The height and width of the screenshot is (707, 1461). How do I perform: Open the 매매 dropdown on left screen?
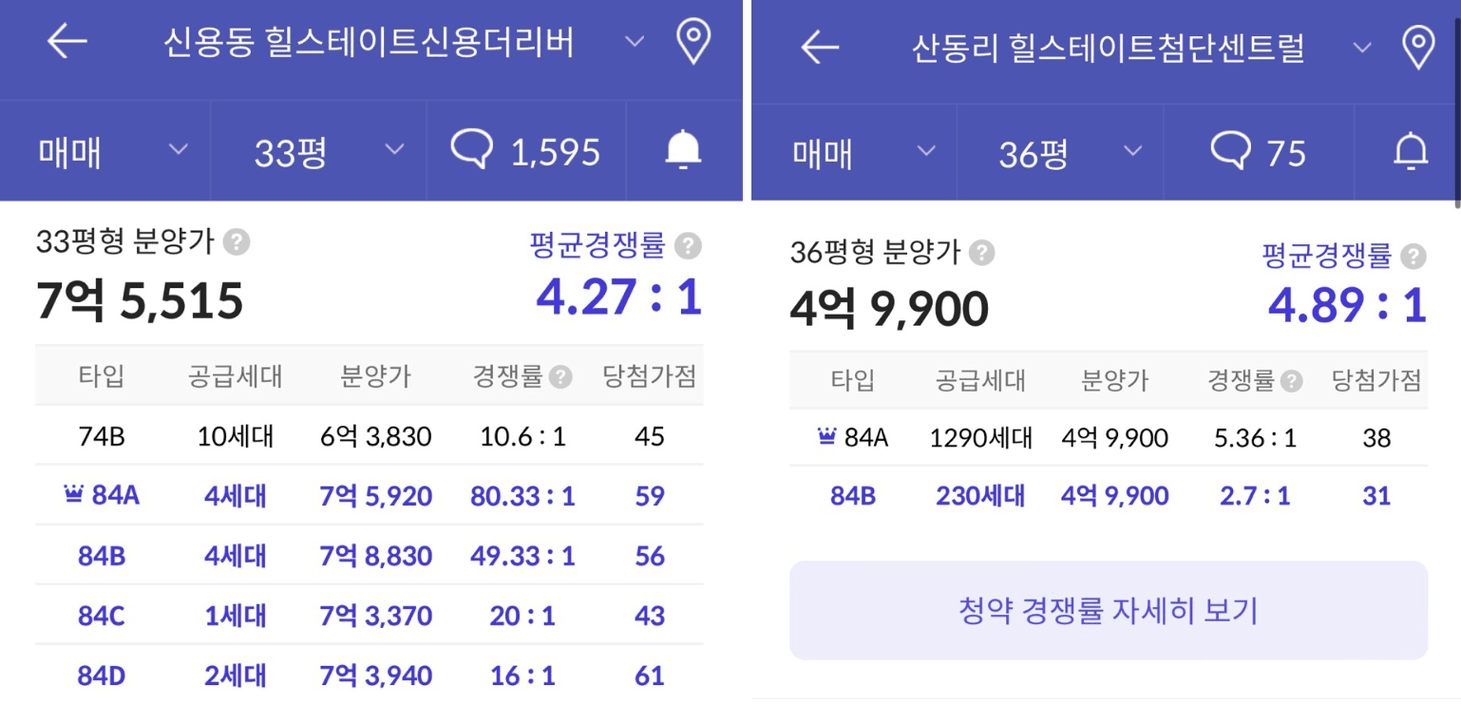pyautogui.click(x=112, y=152)
